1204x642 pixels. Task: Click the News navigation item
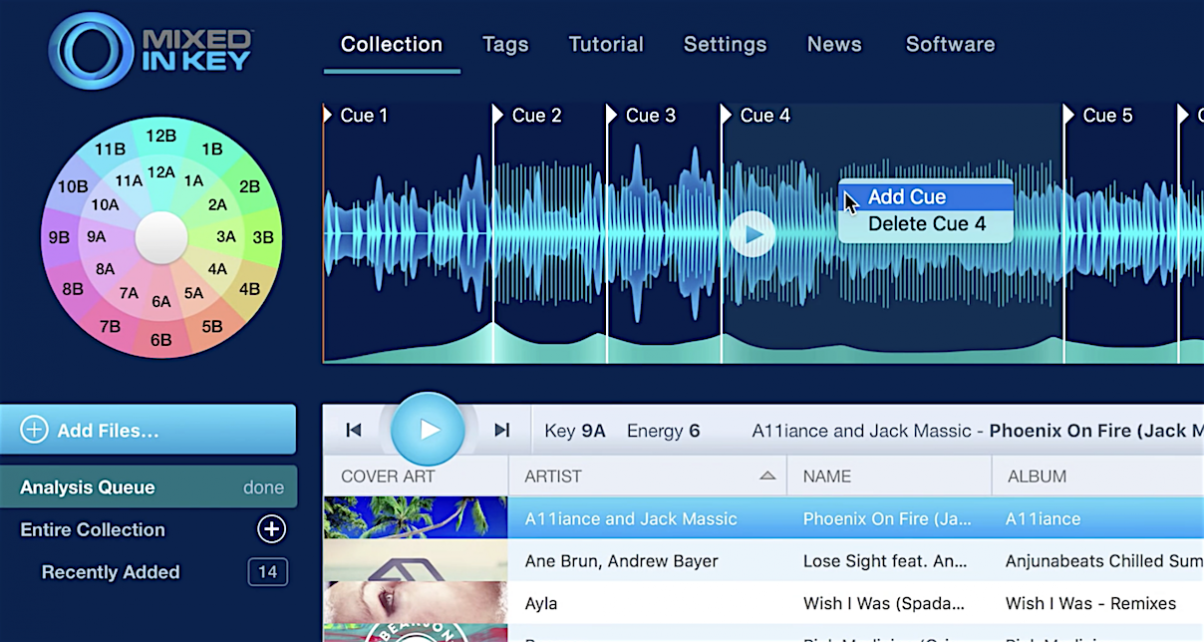(833, 44)
